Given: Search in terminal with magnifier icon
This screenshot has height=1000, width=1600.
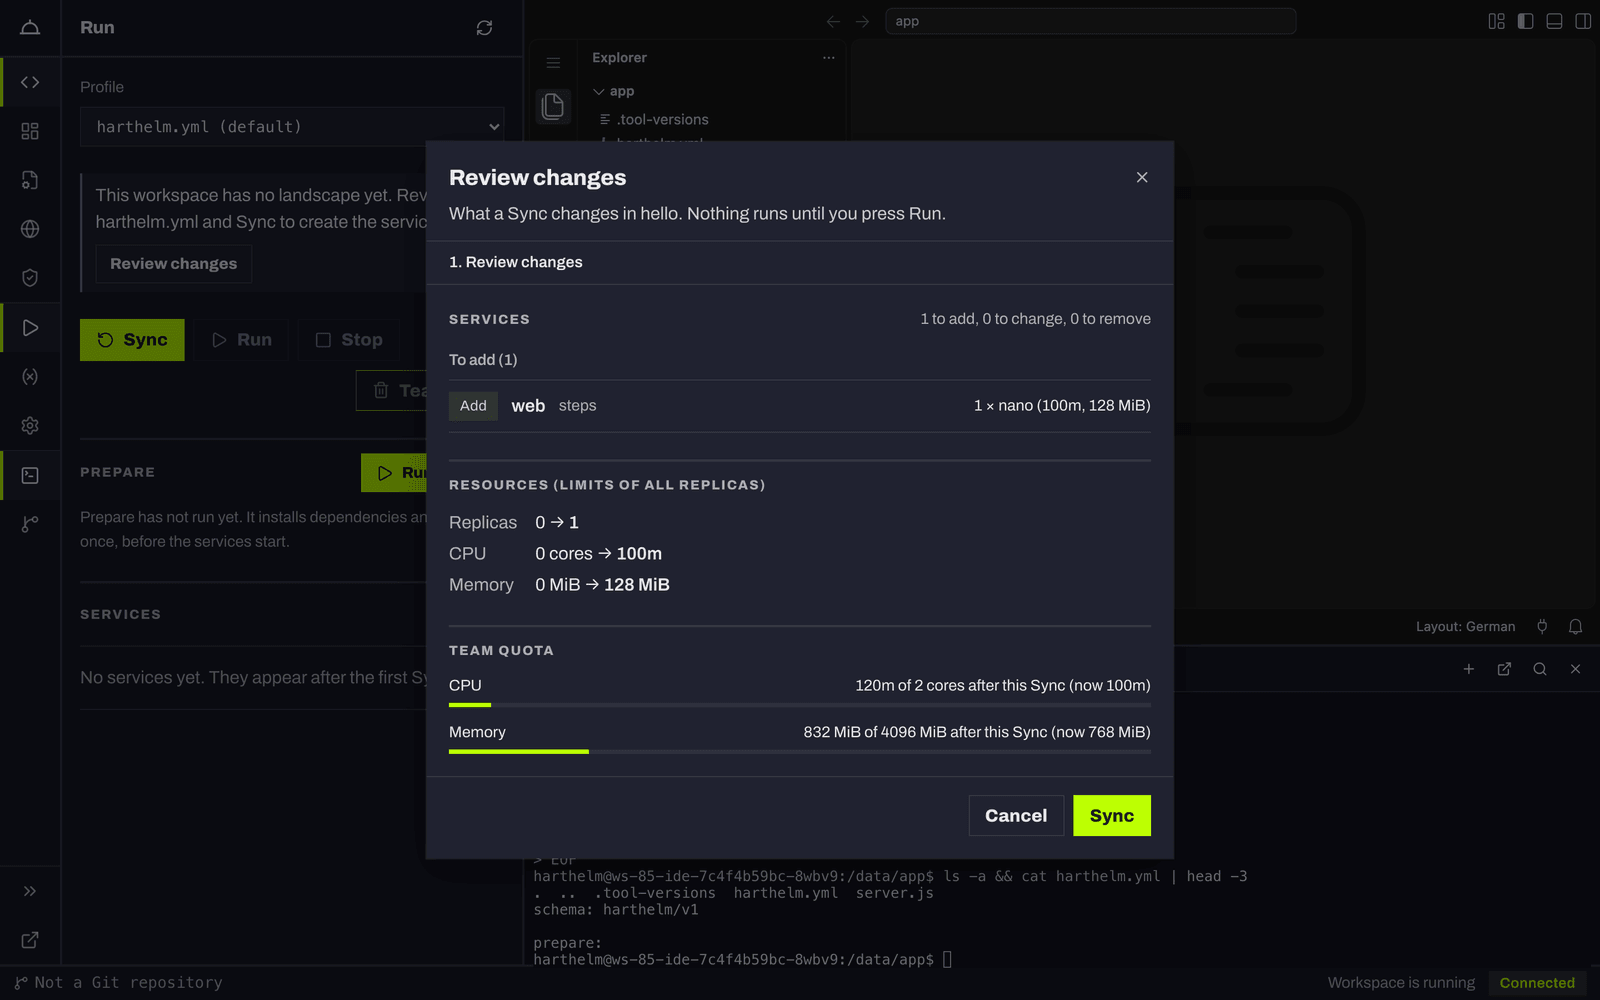Looking at the screenshot, I should [x=1540, y=669].
